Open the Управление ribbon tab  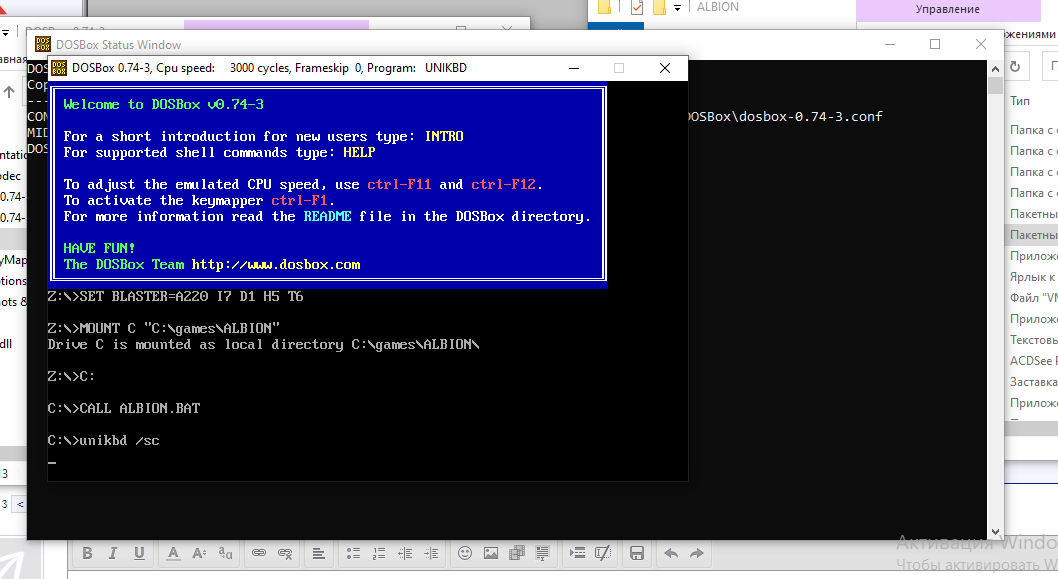947,9
